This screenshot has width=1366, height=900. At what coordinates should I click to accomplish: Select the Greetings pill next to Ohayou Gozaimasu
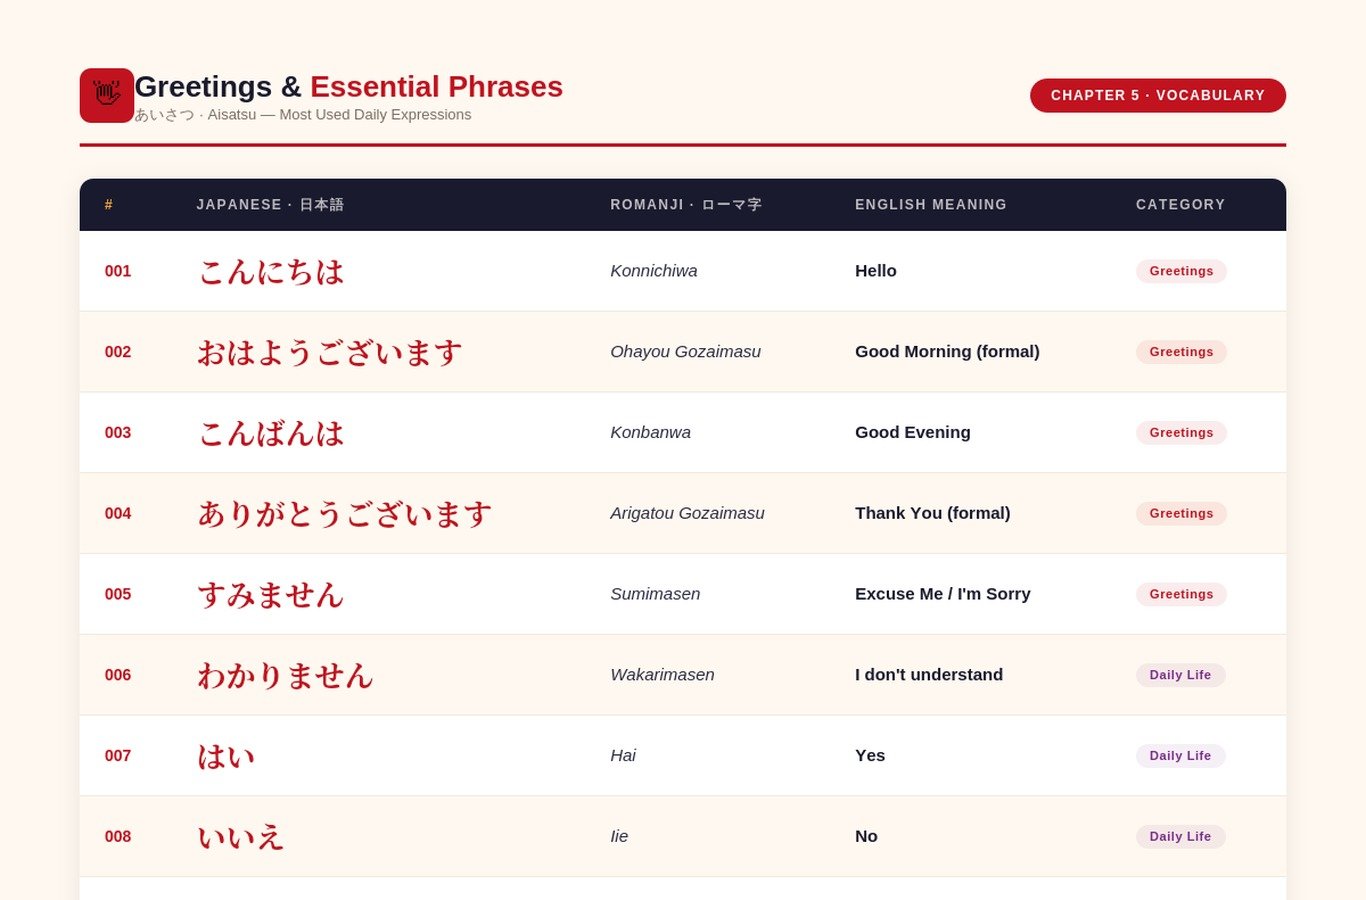pyautogui.click(x=1181, y=352)
